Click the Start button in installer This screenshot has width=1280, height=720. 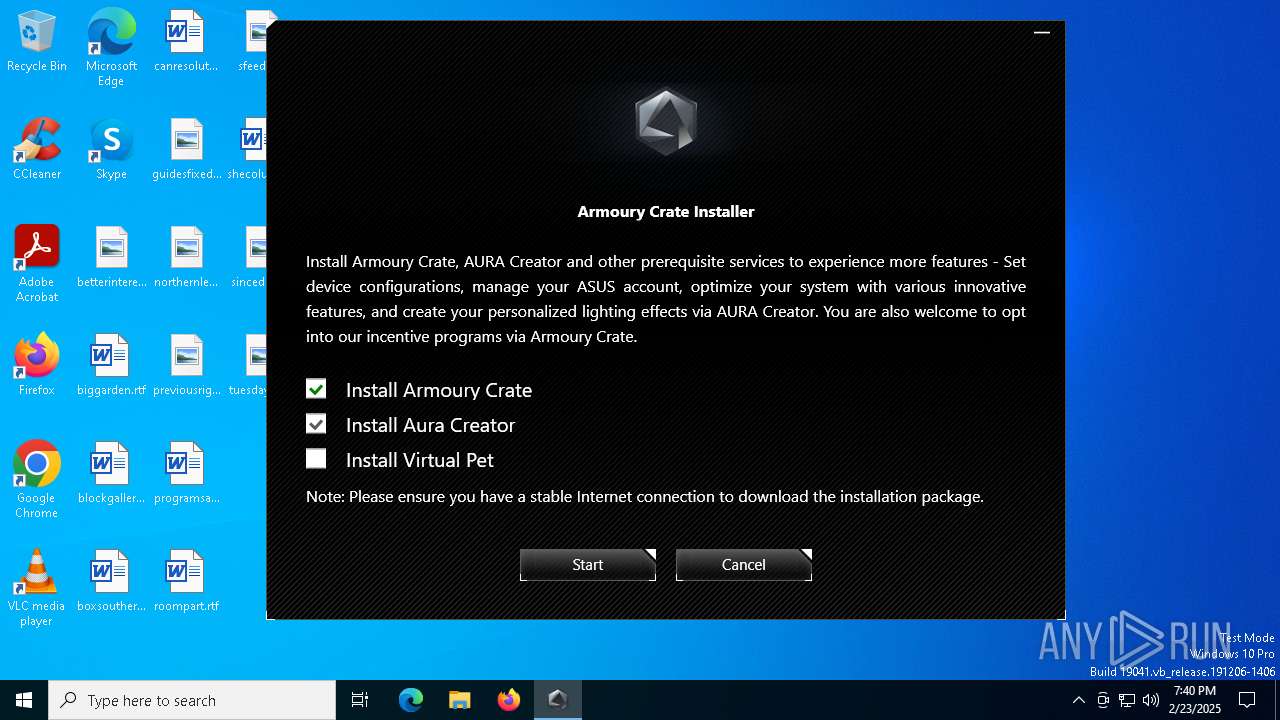point(588,565)
